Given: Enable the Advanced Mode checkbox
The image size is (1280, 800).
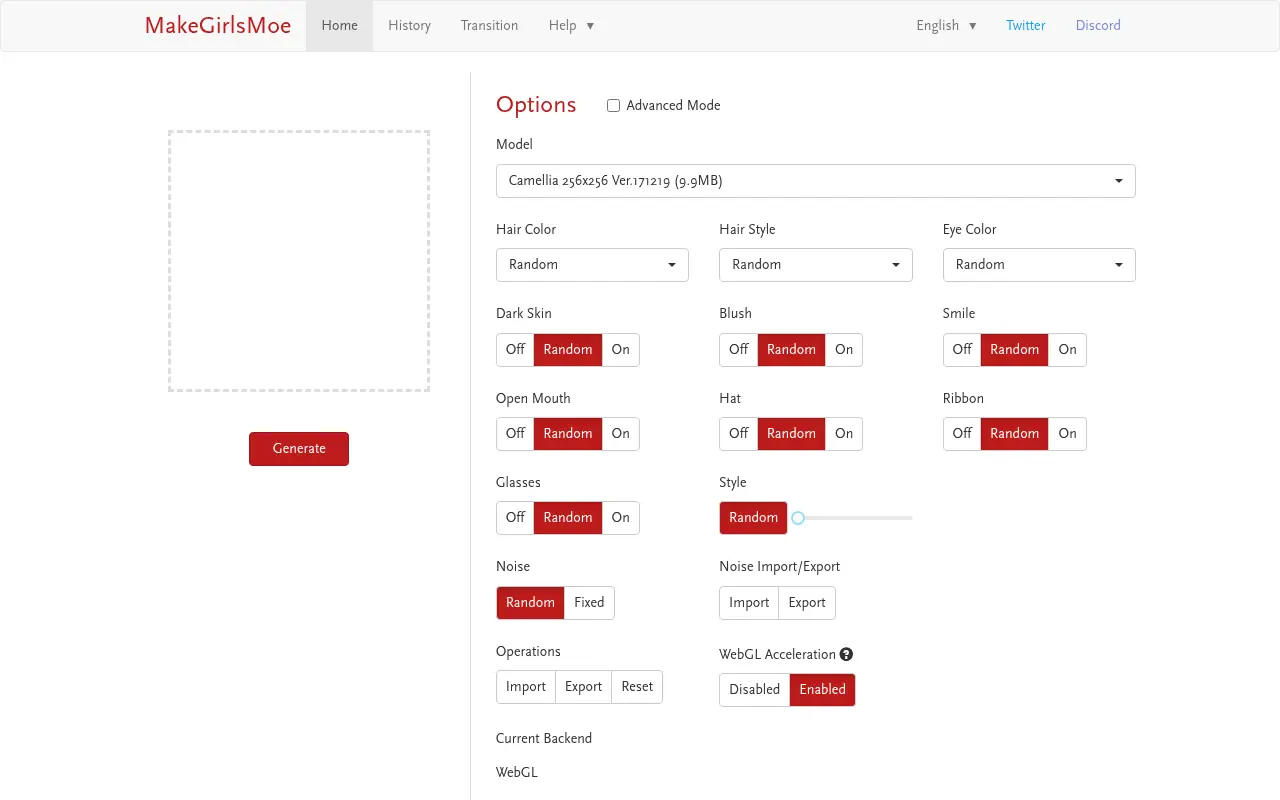Looking at the screenshot, I should click(613, 105).
